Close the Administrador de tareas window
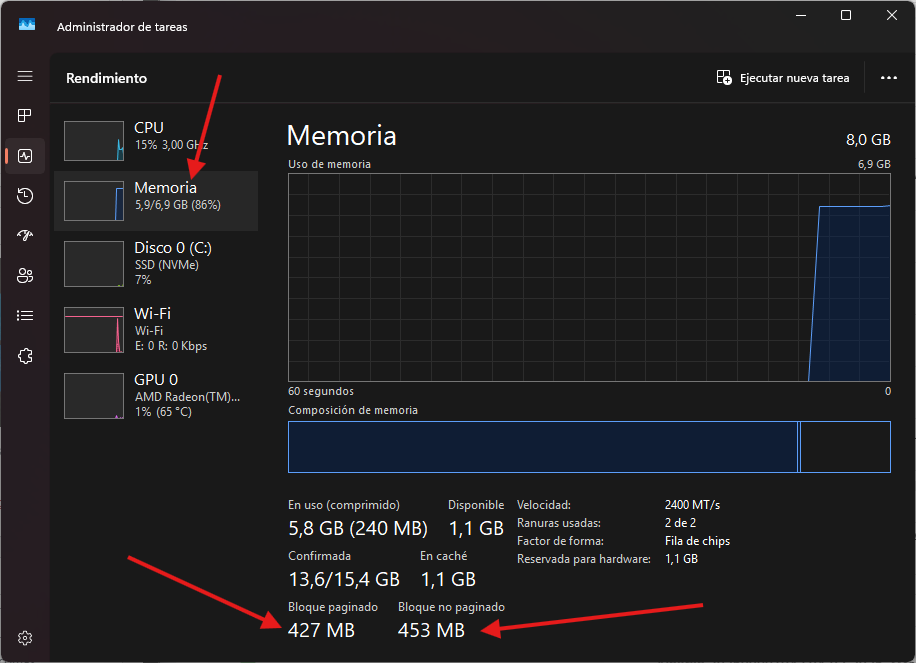 tap(891, 15)
